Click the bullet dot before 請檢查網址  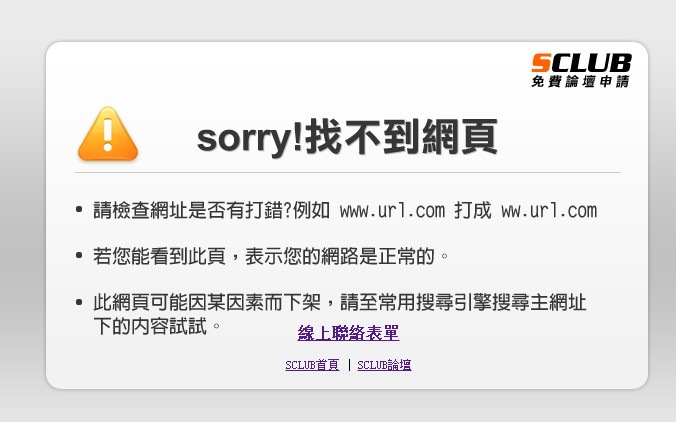pos(79,210)
